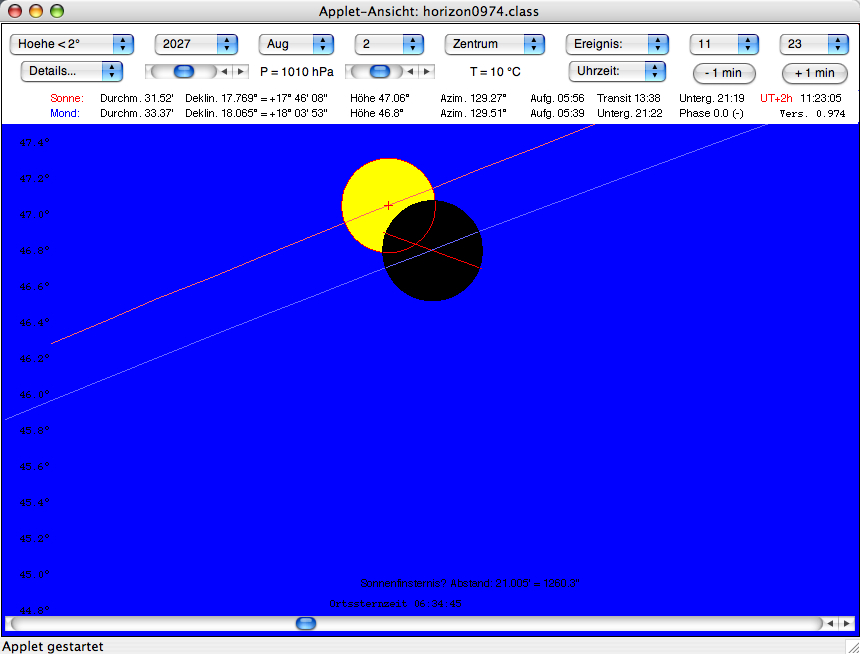Click moon "Unterg. 21:22" value
The height and width of the screenshot is (654, 860).
click(x=630, y=113)
